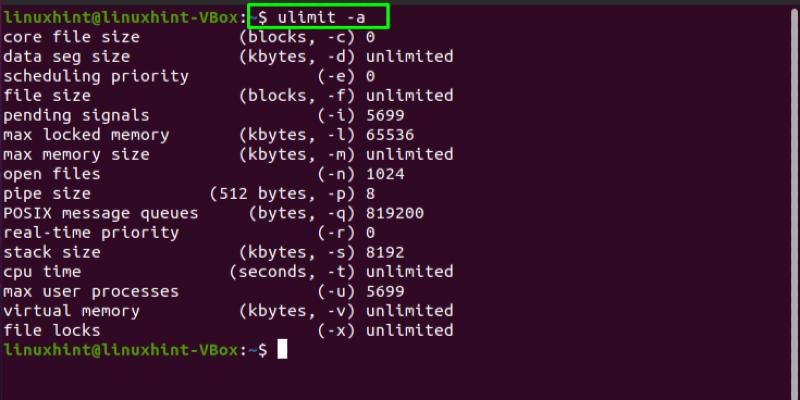The height and width of the screenshot is (400, 800).
Task: Click the terminal cursor block at the prompt
Action: (283, 349)
